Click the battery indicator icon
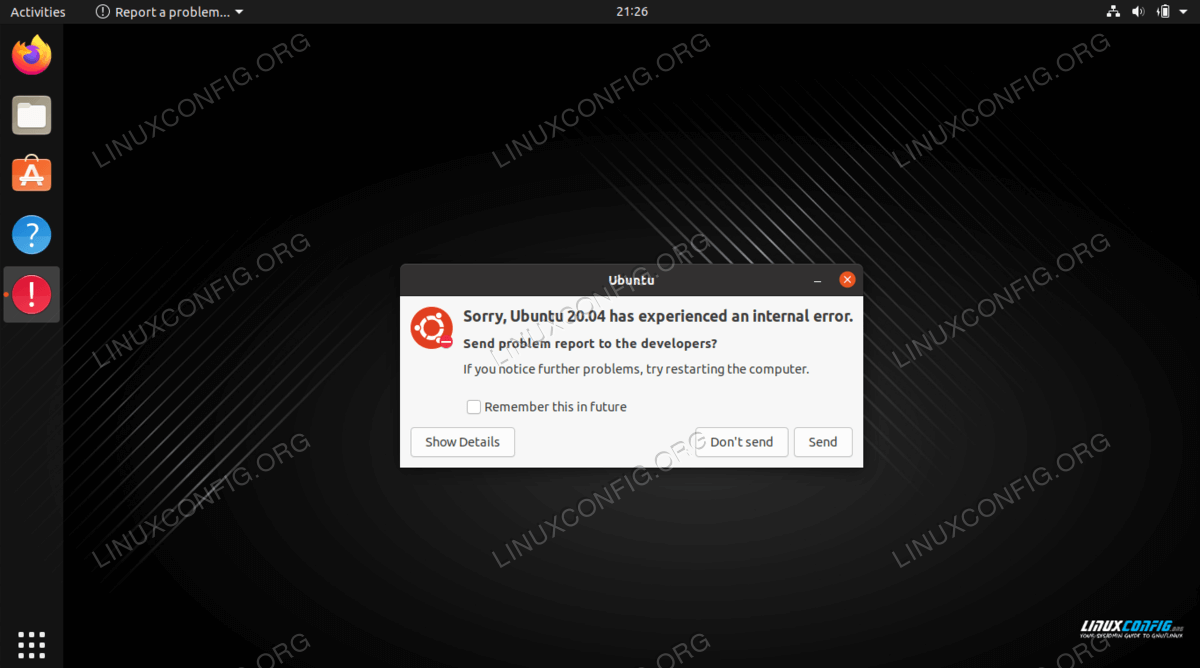The width and height of the screenshot is (1200, 668). click(1163, 12)
